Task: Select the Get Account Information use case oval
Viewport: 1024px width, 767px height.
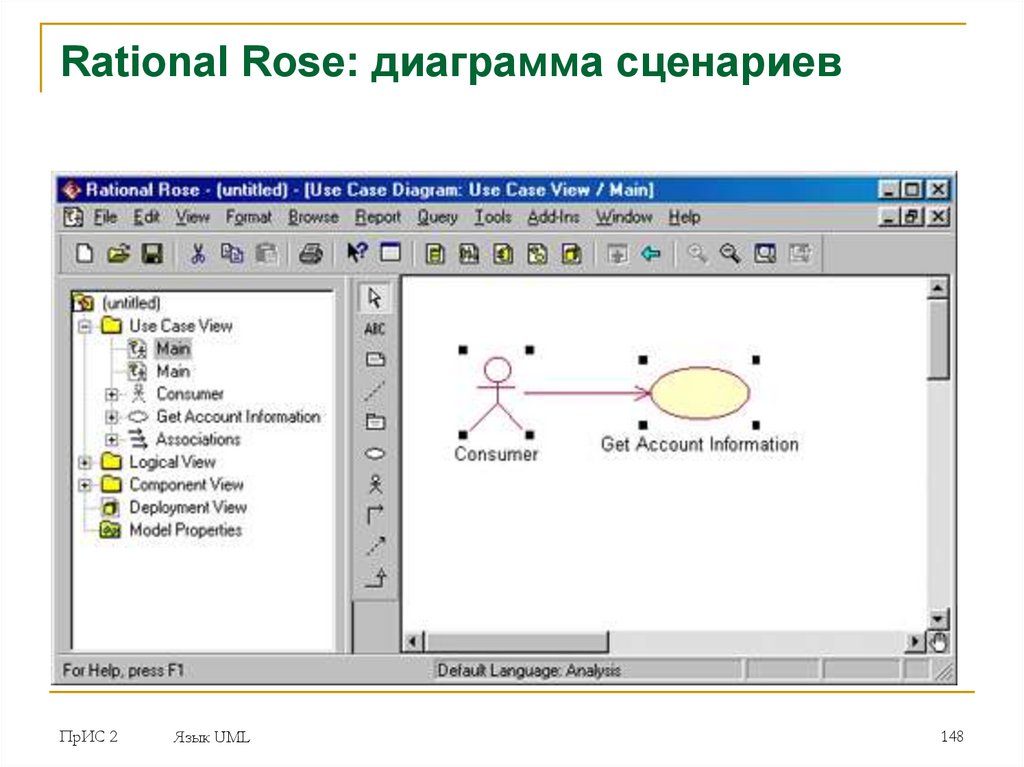Action: [699, 393]
